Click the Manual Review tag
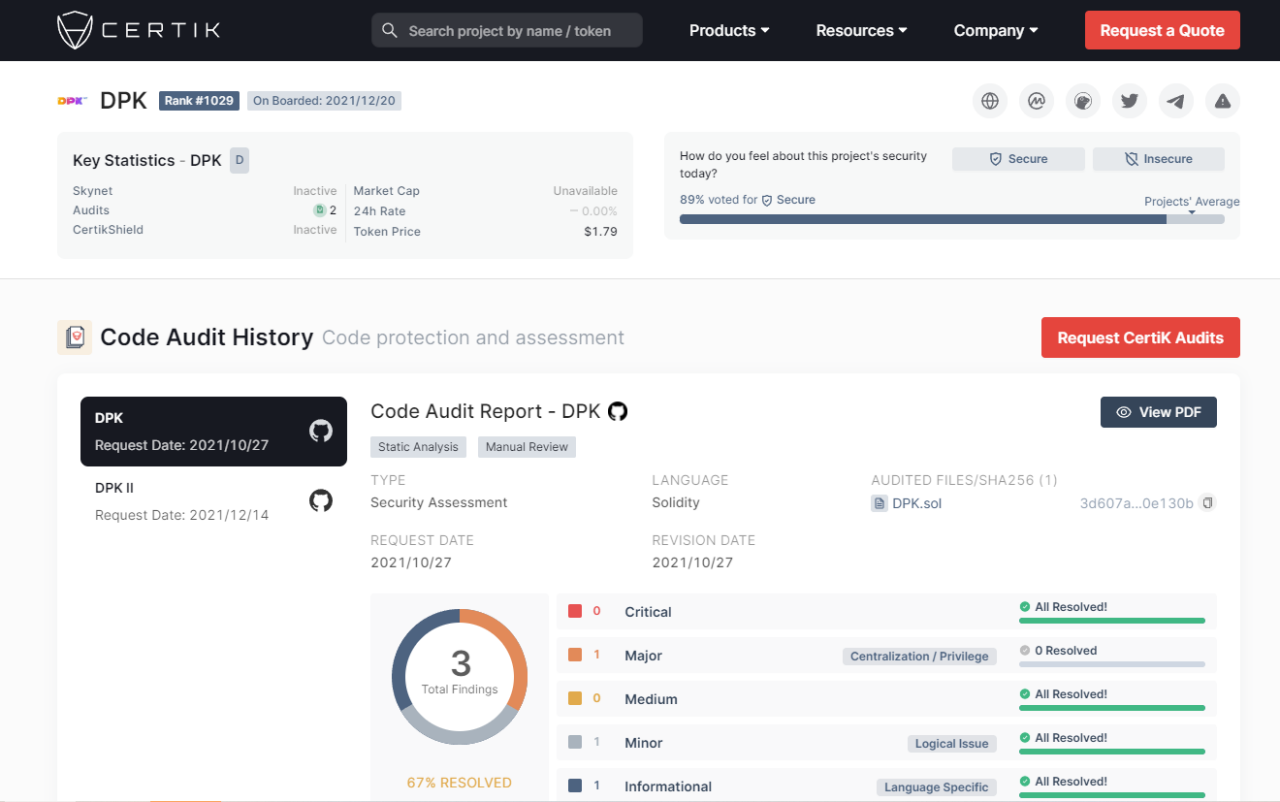The image size is (1280, 802). (527, 447)
